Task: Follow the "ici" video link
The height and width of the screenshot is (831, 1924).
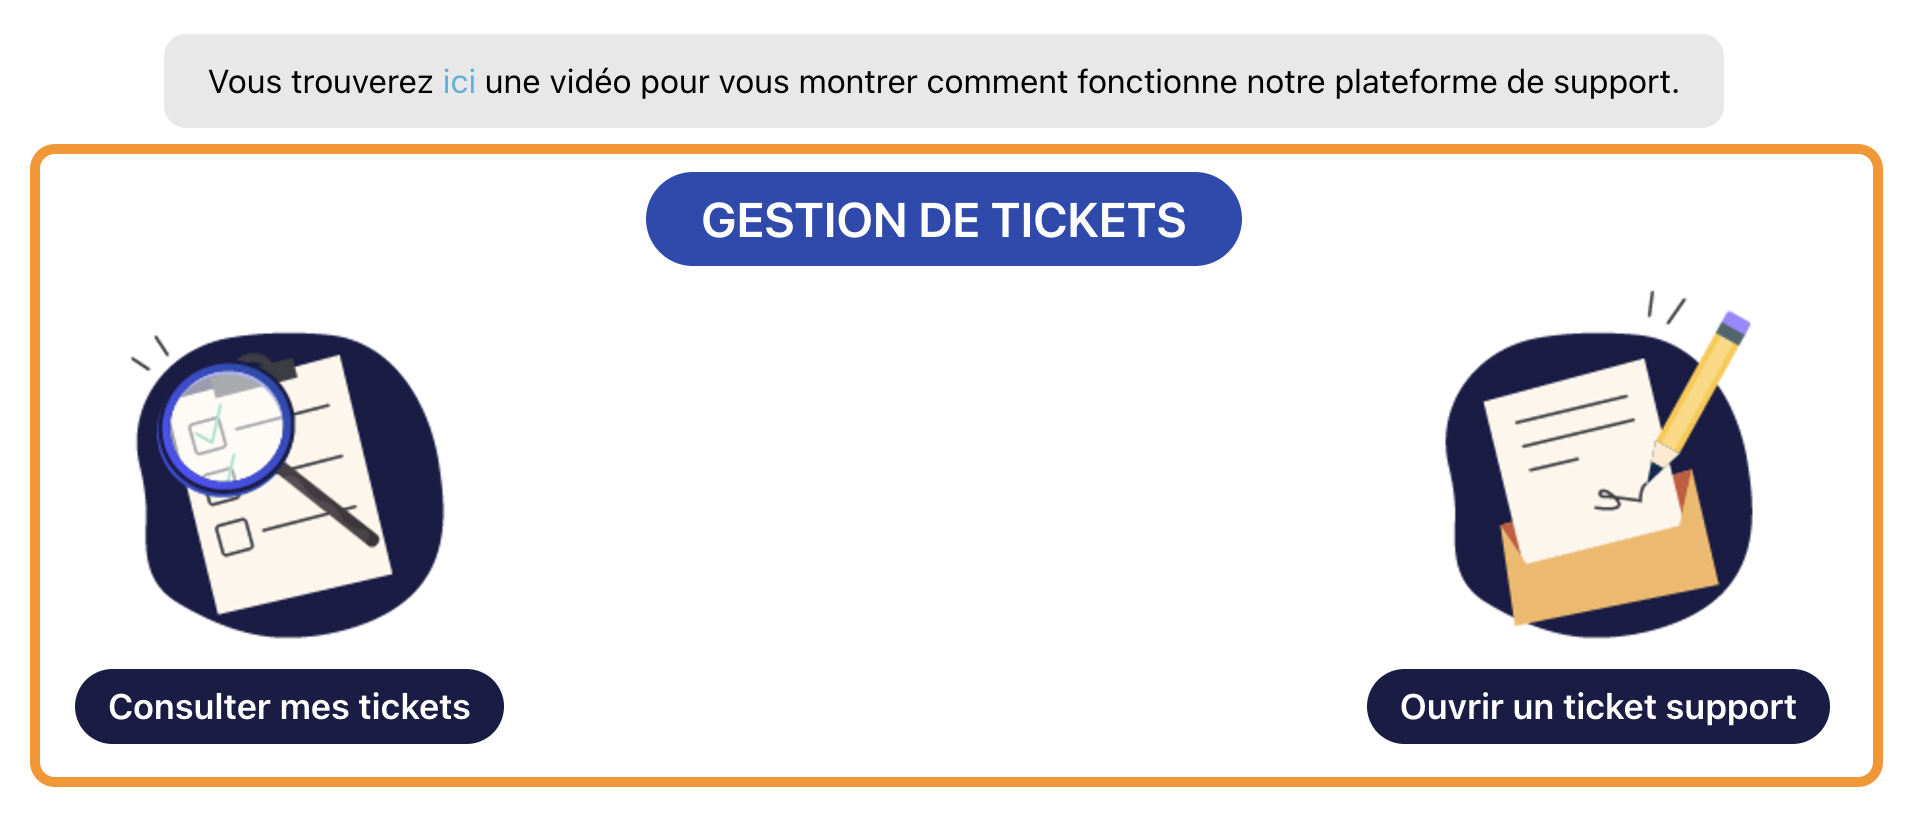Action: [x=459, y=82]
